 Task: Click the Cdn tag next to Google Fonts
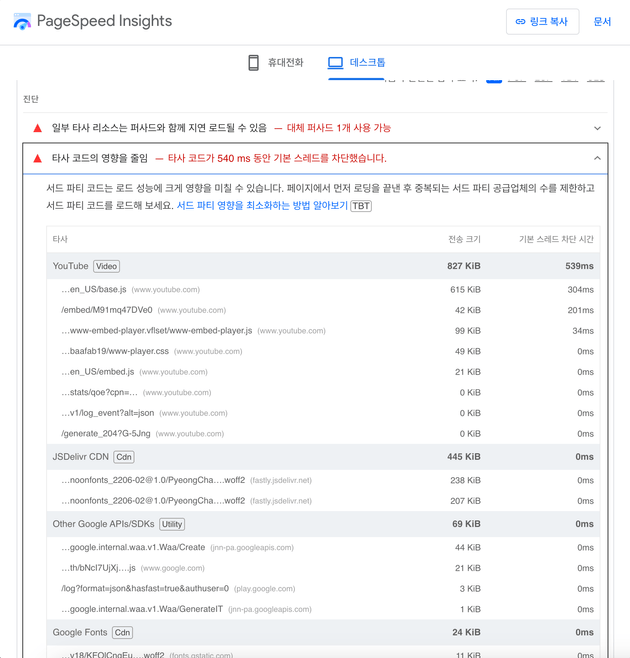coord(122,632)
